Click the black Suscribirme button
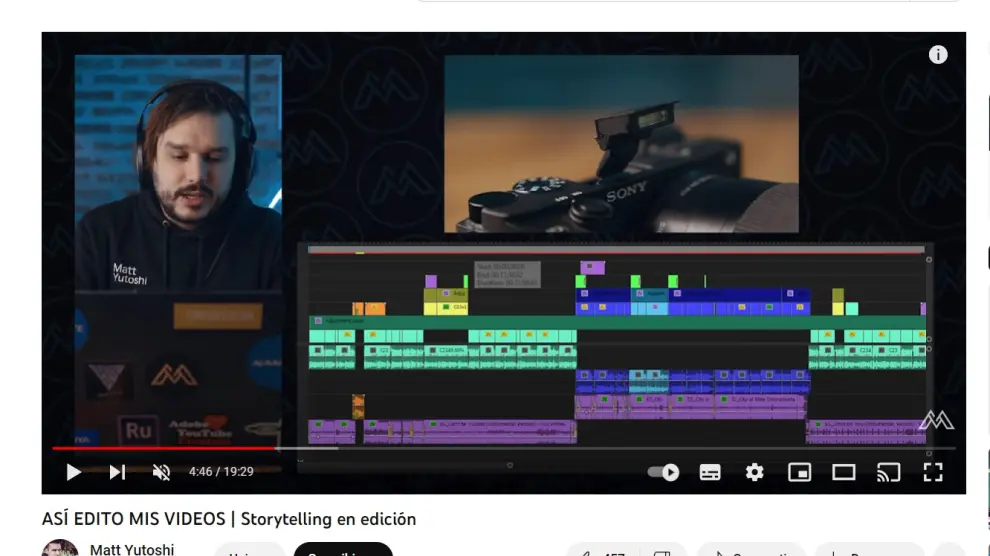The height and width of the screenshot is (556, 990). [343, 550]
